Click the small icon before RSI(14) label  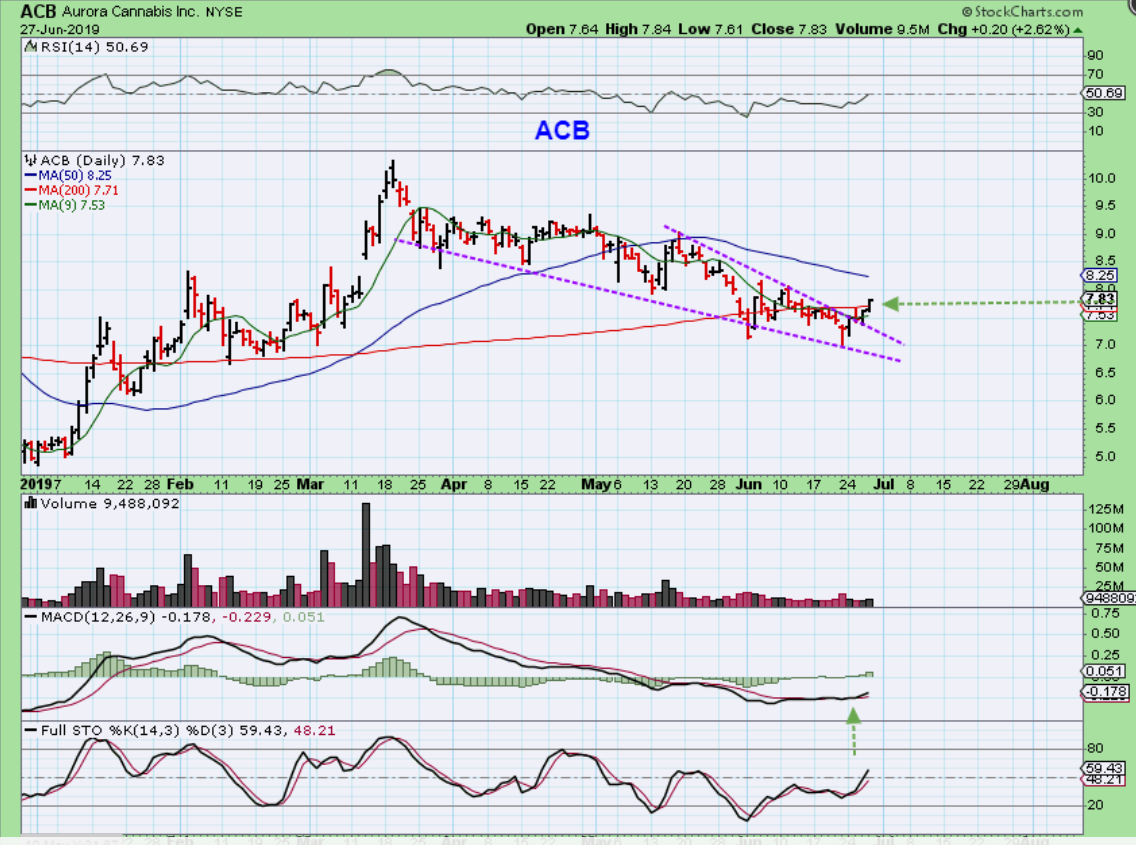point(30,46)
